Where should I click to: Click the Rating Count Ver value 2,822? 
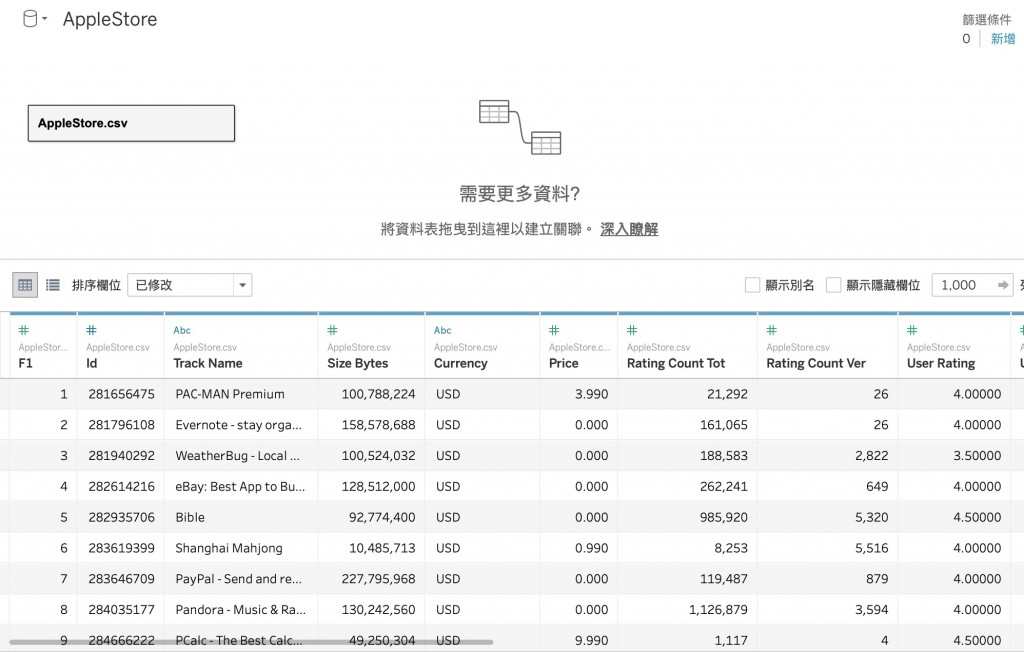[x=871, y=455]
